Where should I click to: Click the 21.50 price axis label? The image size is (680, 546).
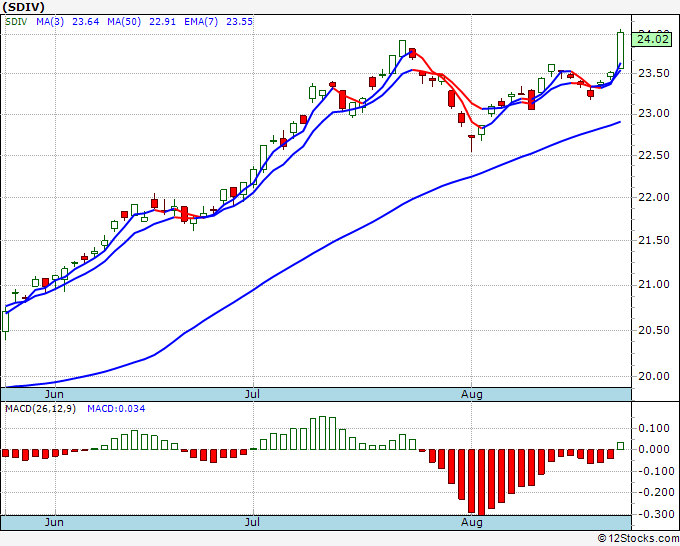coord(654,240)
